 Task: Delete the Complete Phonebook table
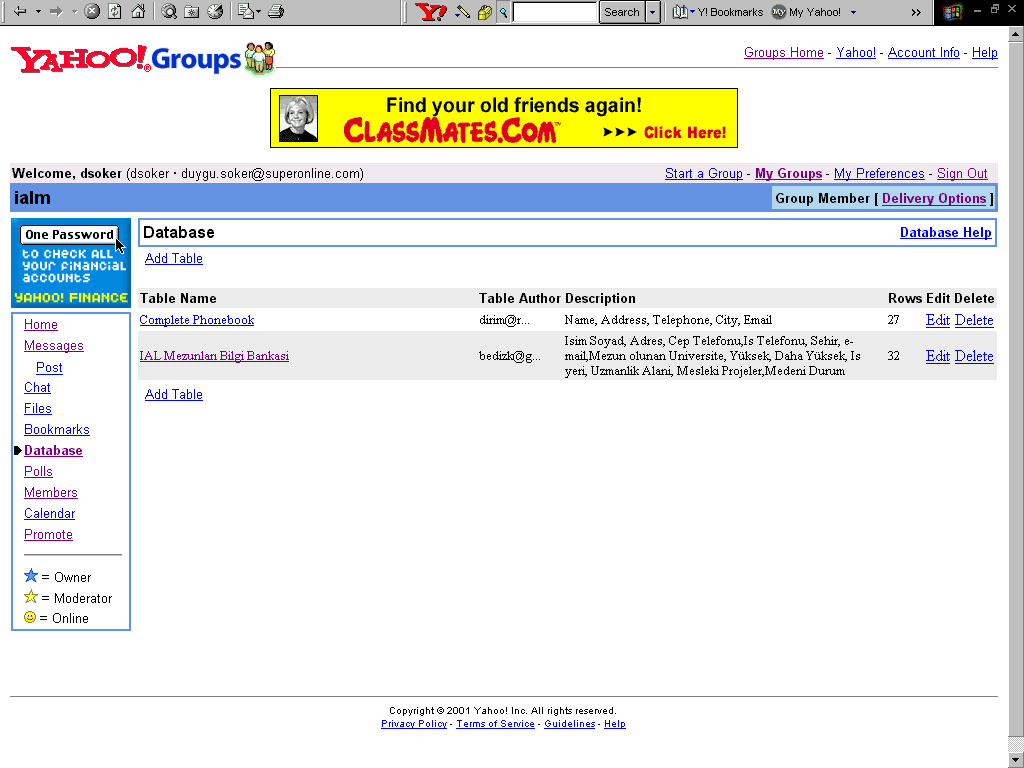(x=974, y=320)
